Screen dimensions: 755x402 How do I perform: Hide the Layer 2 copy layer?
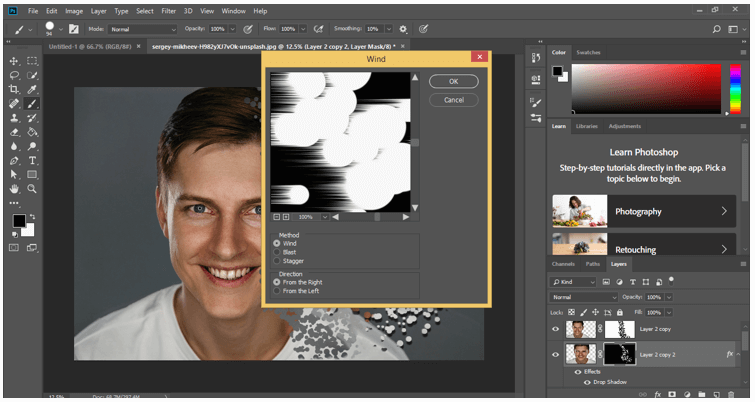click(x=555, y=328)
